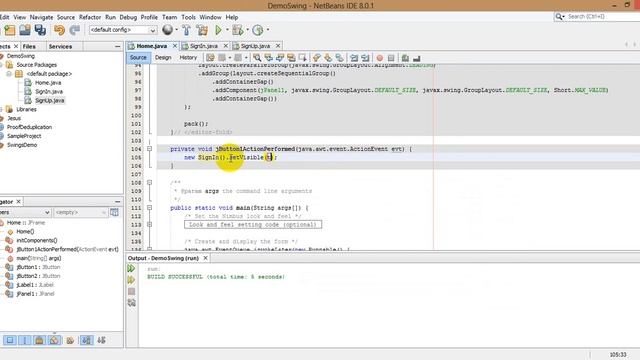Select jButton1ActionPerformed in Navigator
Viewport: 640px width, 360px height.
tap(67, 249)
